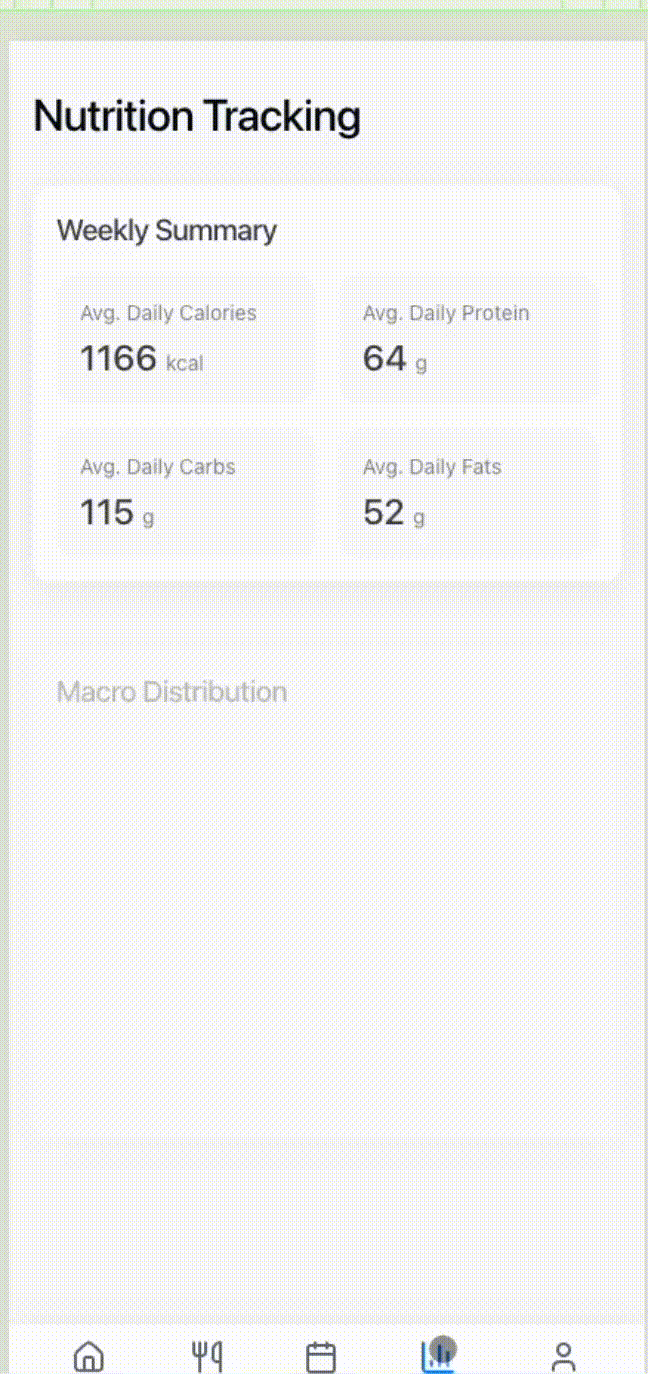Tap the Macro Distribution section title
The image size is (648, 1374).
(x=172, y=691)
